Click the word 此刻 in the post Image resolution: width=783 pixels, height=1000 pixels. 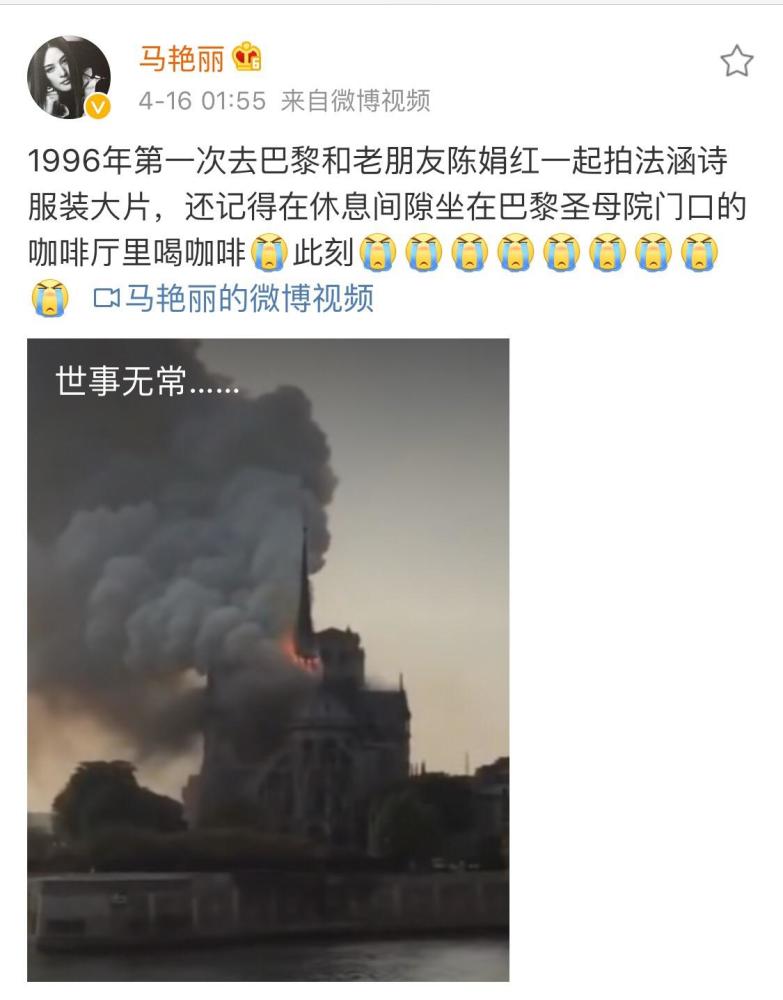click(323, 253)
